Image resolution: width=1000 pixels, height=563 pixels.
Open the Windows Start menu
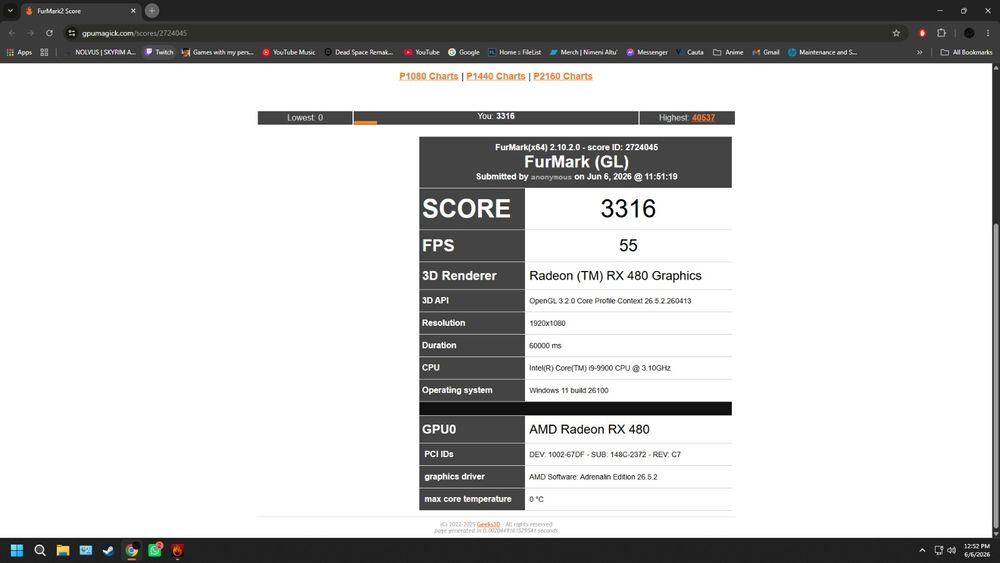[x=17, y=550]
